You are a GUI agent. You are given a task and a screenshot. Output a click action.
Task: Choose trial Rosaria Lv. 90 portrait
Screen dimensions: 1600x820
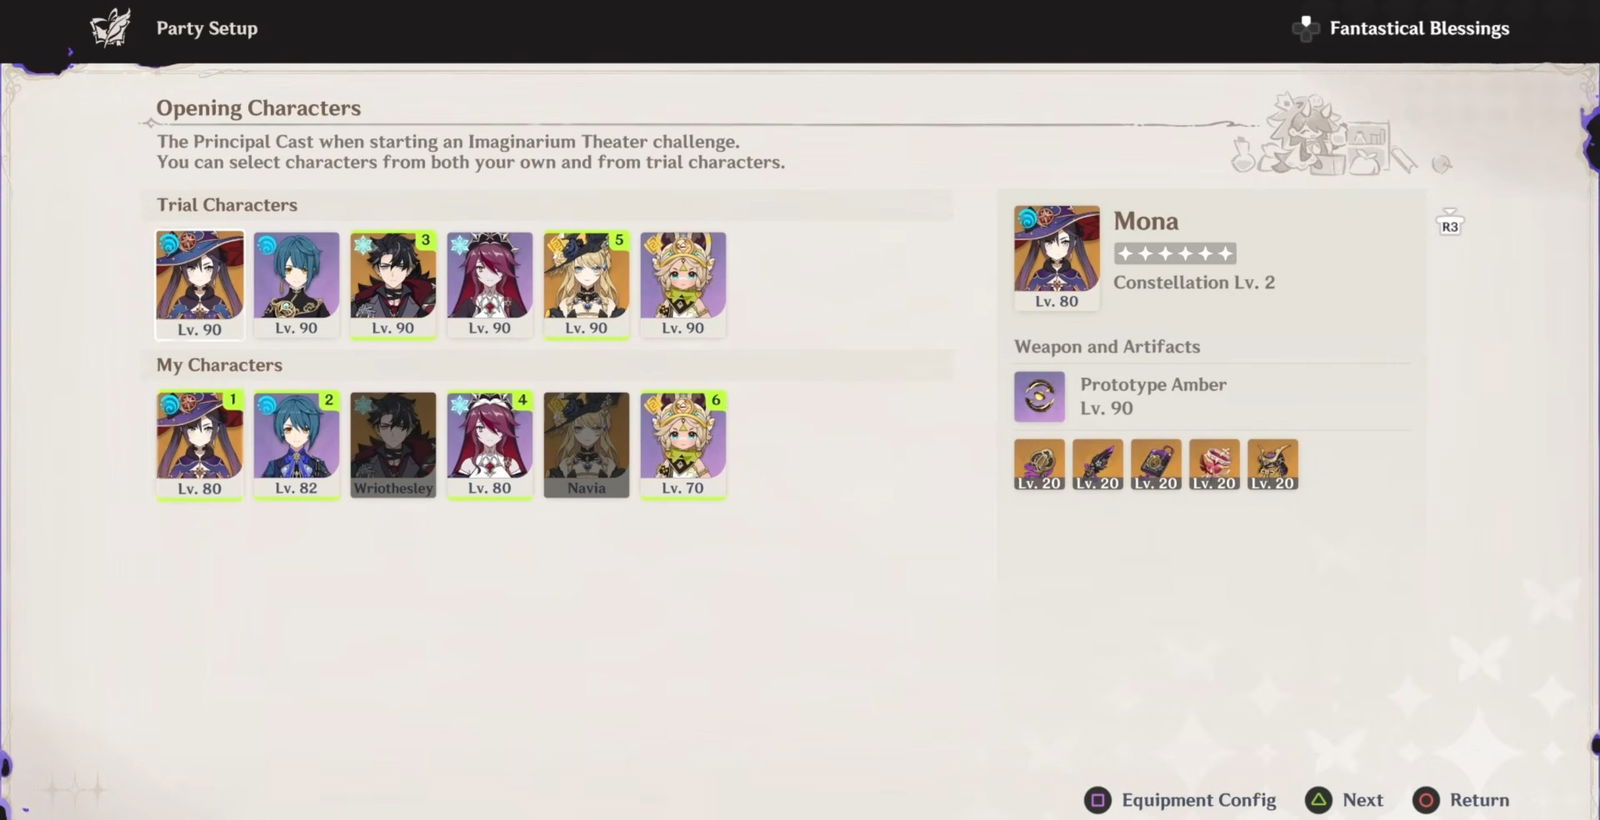[490, 285]
